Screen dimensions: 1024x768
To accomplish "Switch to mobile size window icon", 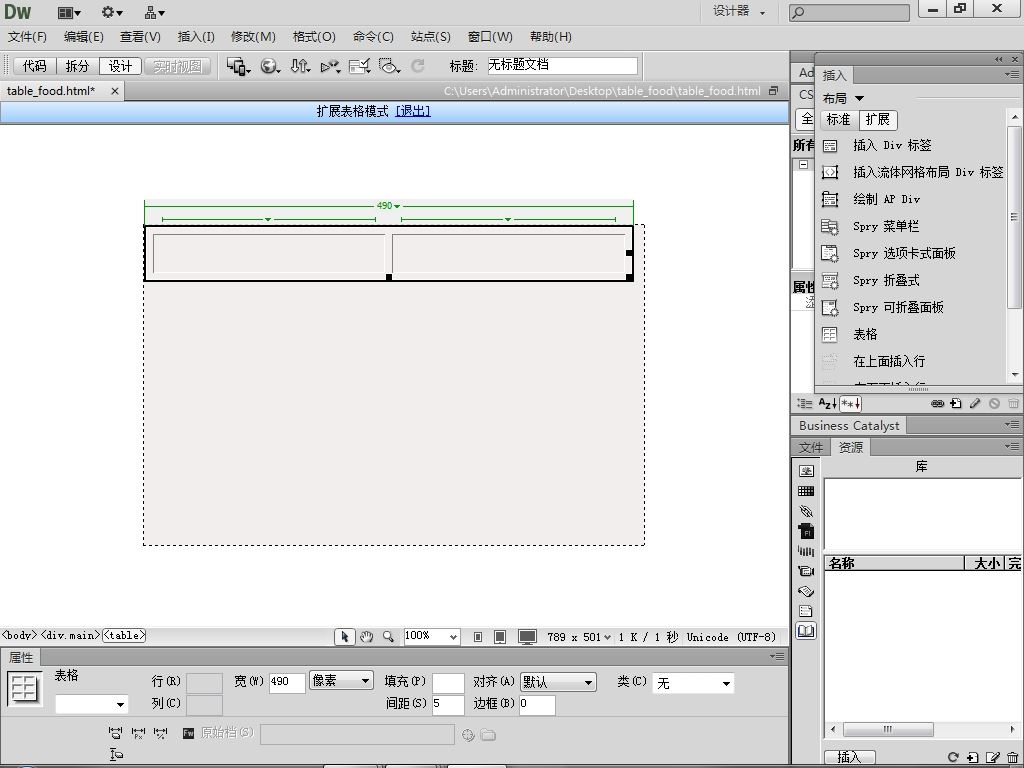I will tap(478, 637).
